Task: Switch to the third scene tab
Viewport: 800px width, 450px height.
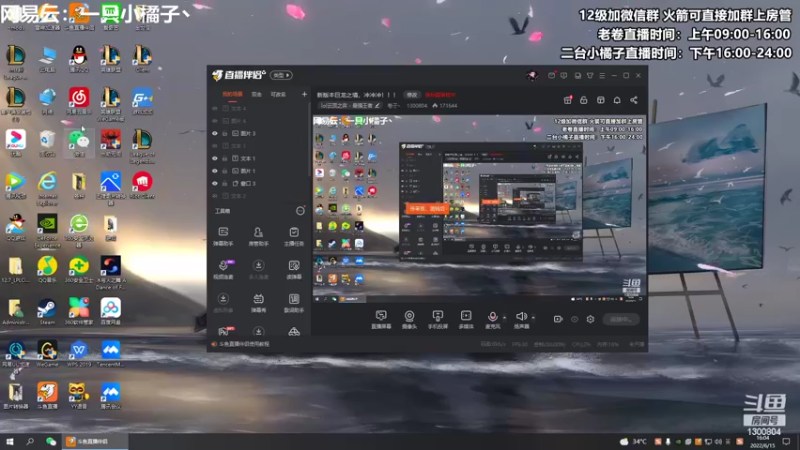Action: [x=278, y=94]
